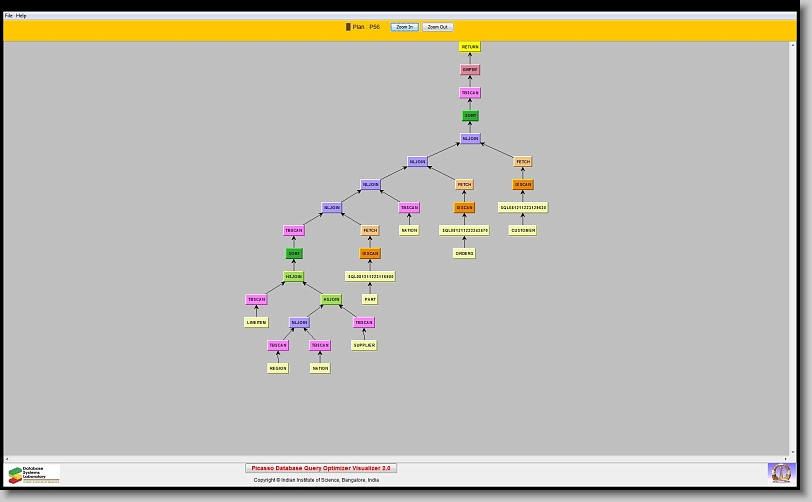This screenshot has height=502, width=812.
Task: Select the HSJOIN node directly above SUPPLIER branch
Action: (331, 299)
